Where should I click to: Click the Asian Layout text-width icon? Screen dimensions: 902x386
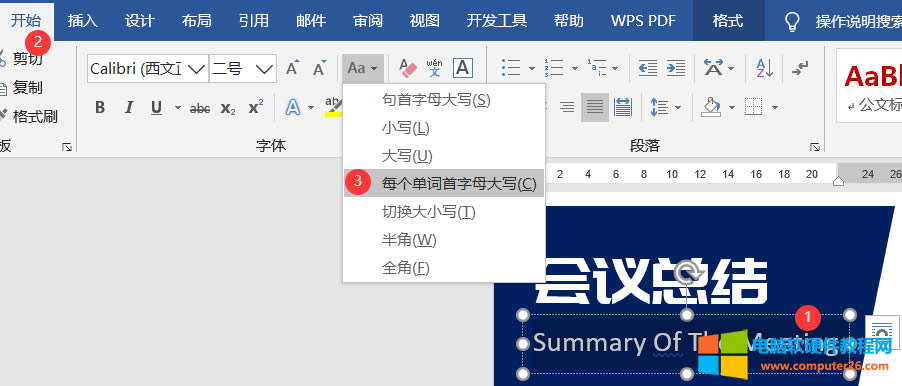coord(714,68)
